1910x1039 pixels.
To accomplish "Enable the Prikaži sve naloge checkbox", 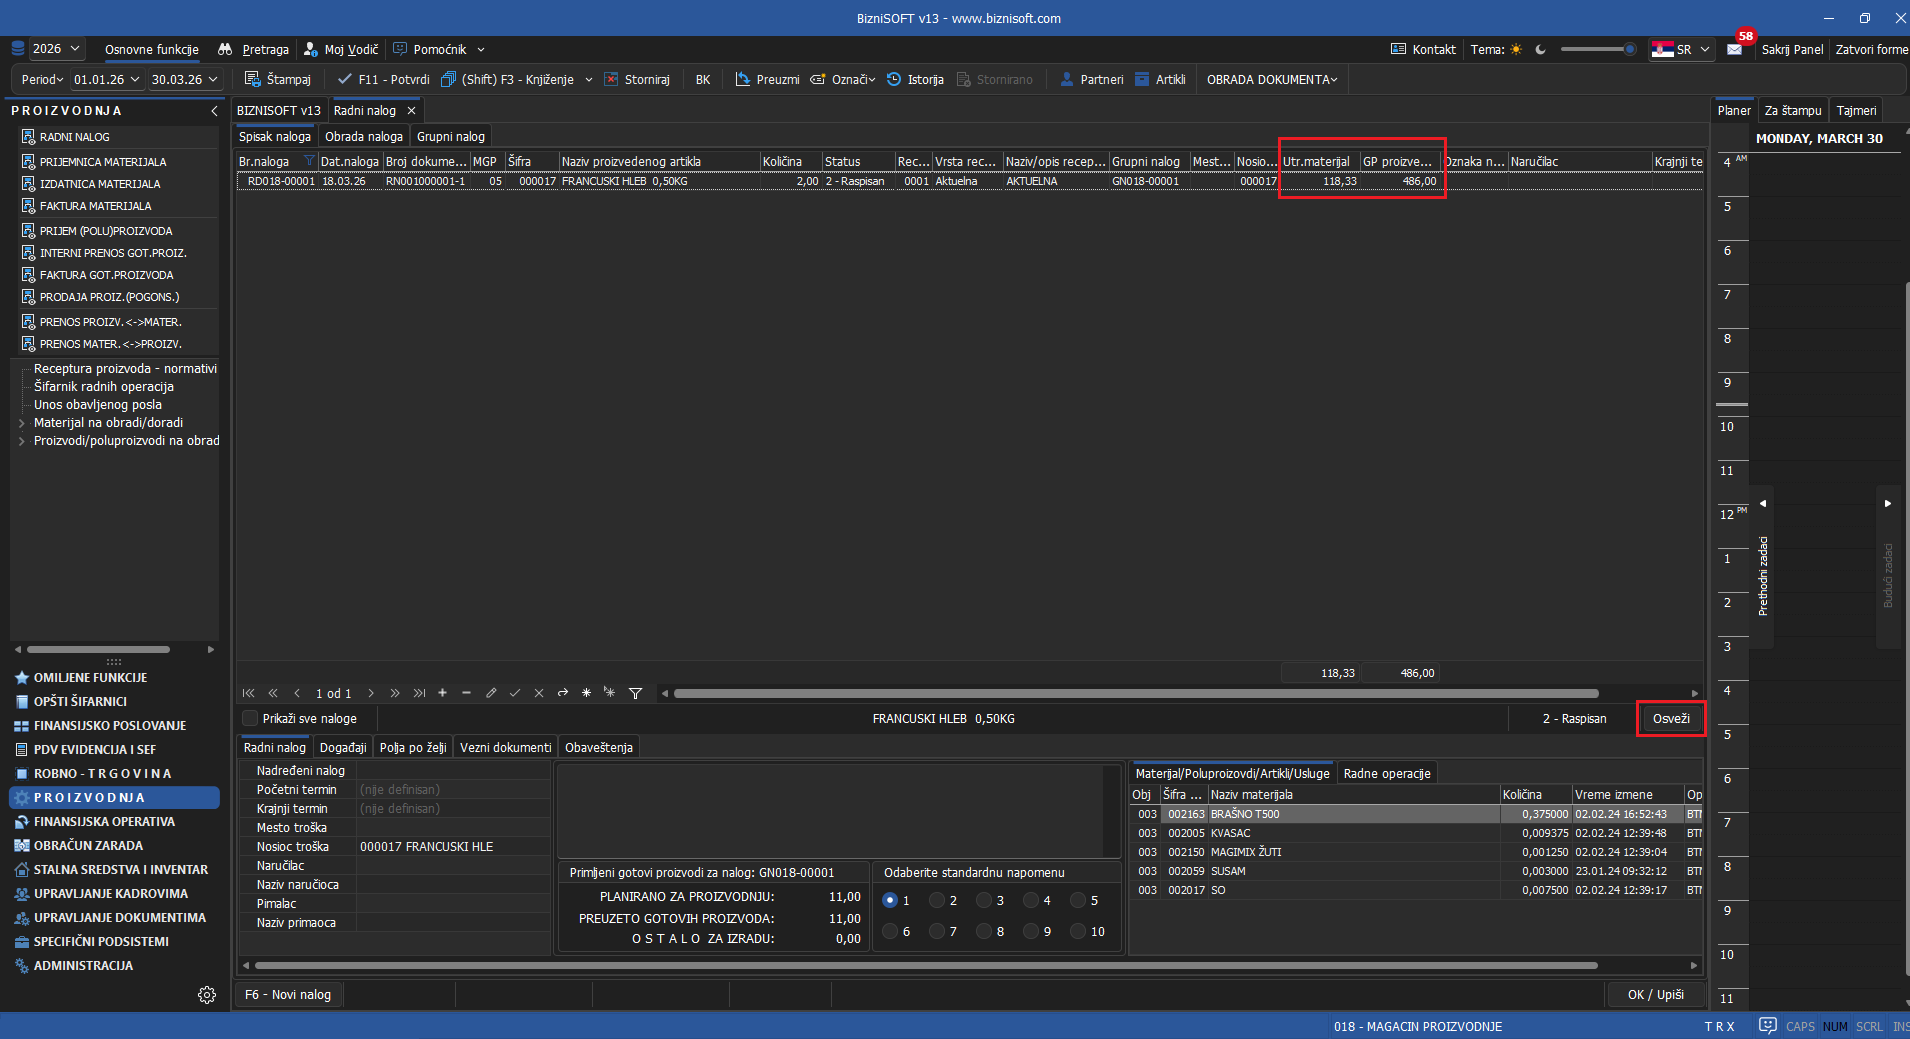I will point(251,718).
